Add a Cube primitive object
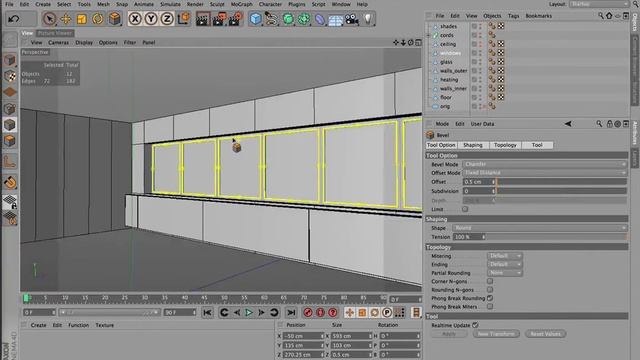 click(x=256, y=19)
